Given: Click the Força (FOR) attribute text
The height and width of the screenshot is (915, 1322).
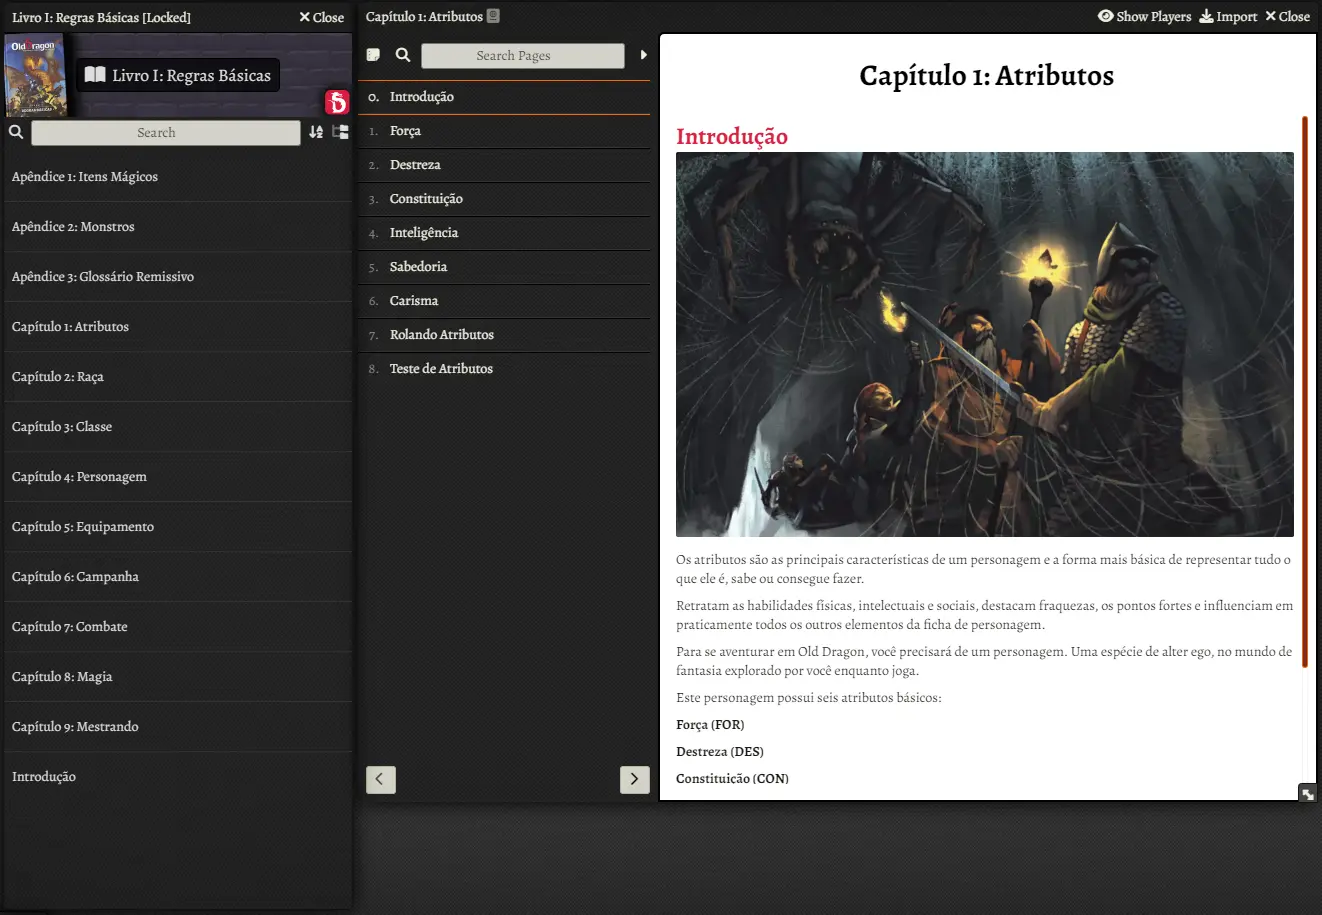Looking at the screenshot, I should tap(710, 725).
